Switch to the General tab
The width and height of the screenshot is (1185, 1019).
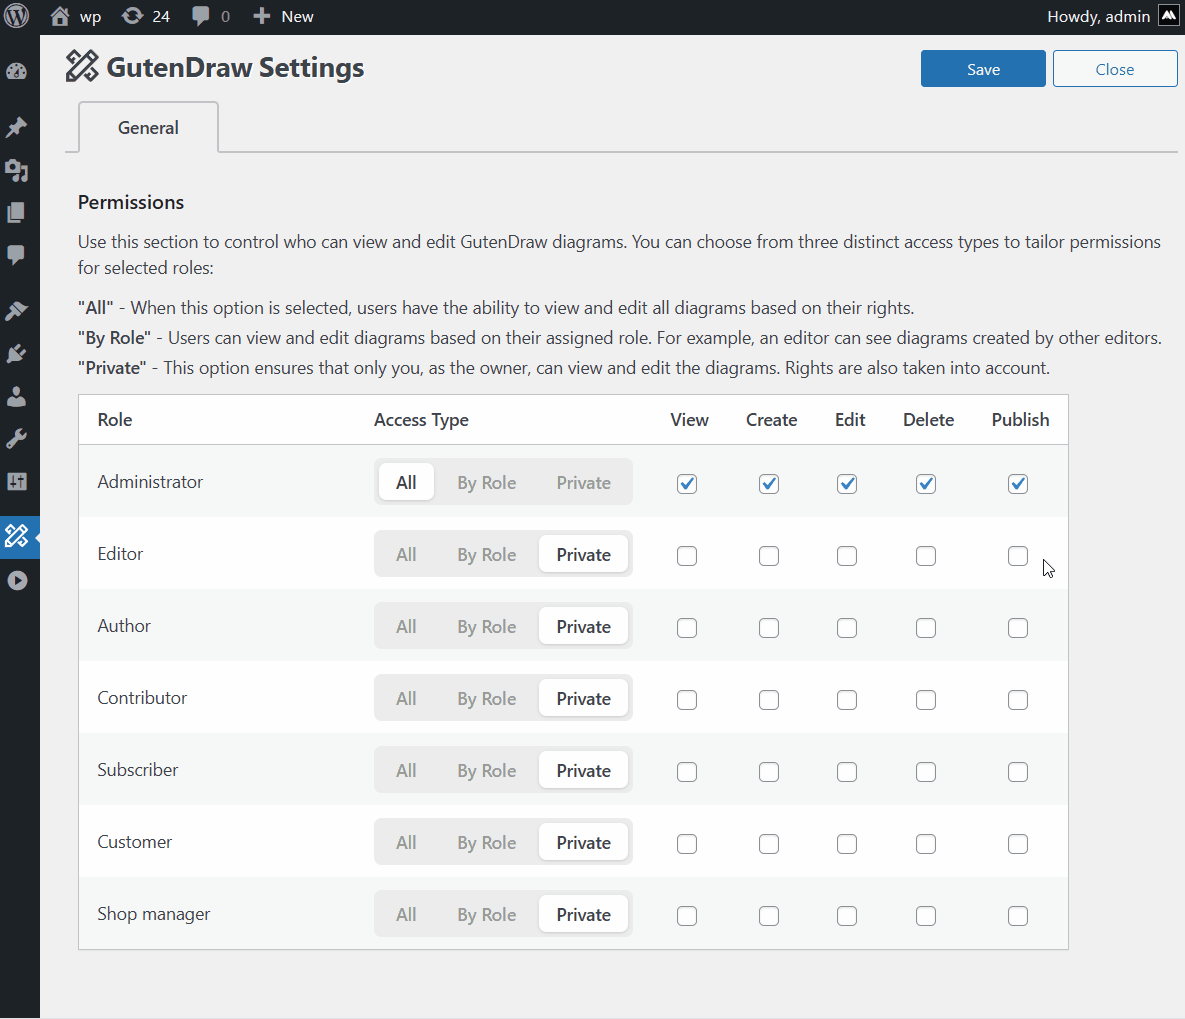point(148,127)
